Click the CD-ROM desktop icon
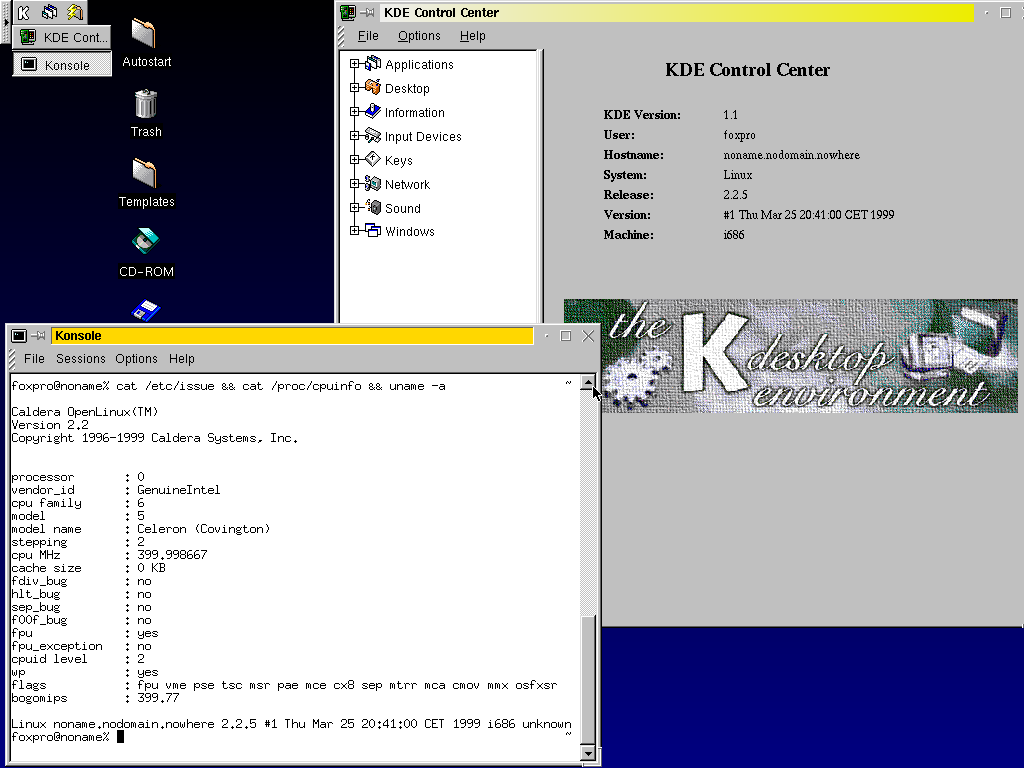 point(146,242)
